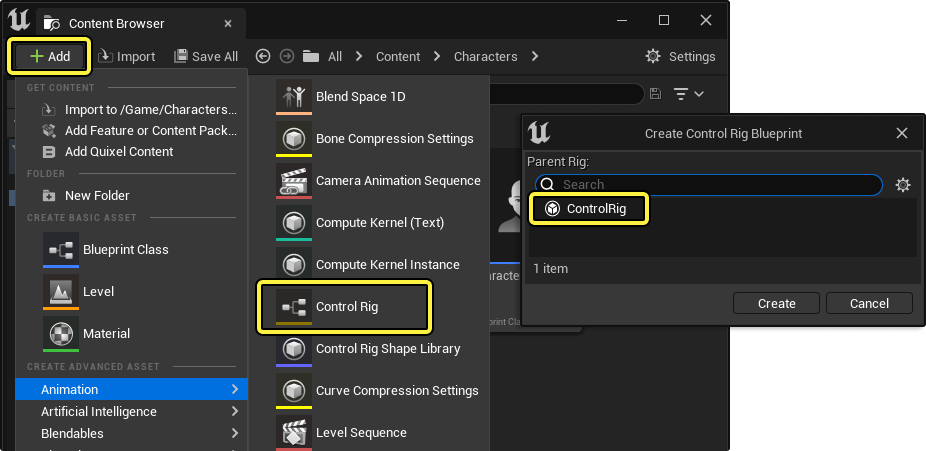This screenshot has width=926, height=451.
Task: Click the Compute Kernel Instance icon
Action: point(294,264)
